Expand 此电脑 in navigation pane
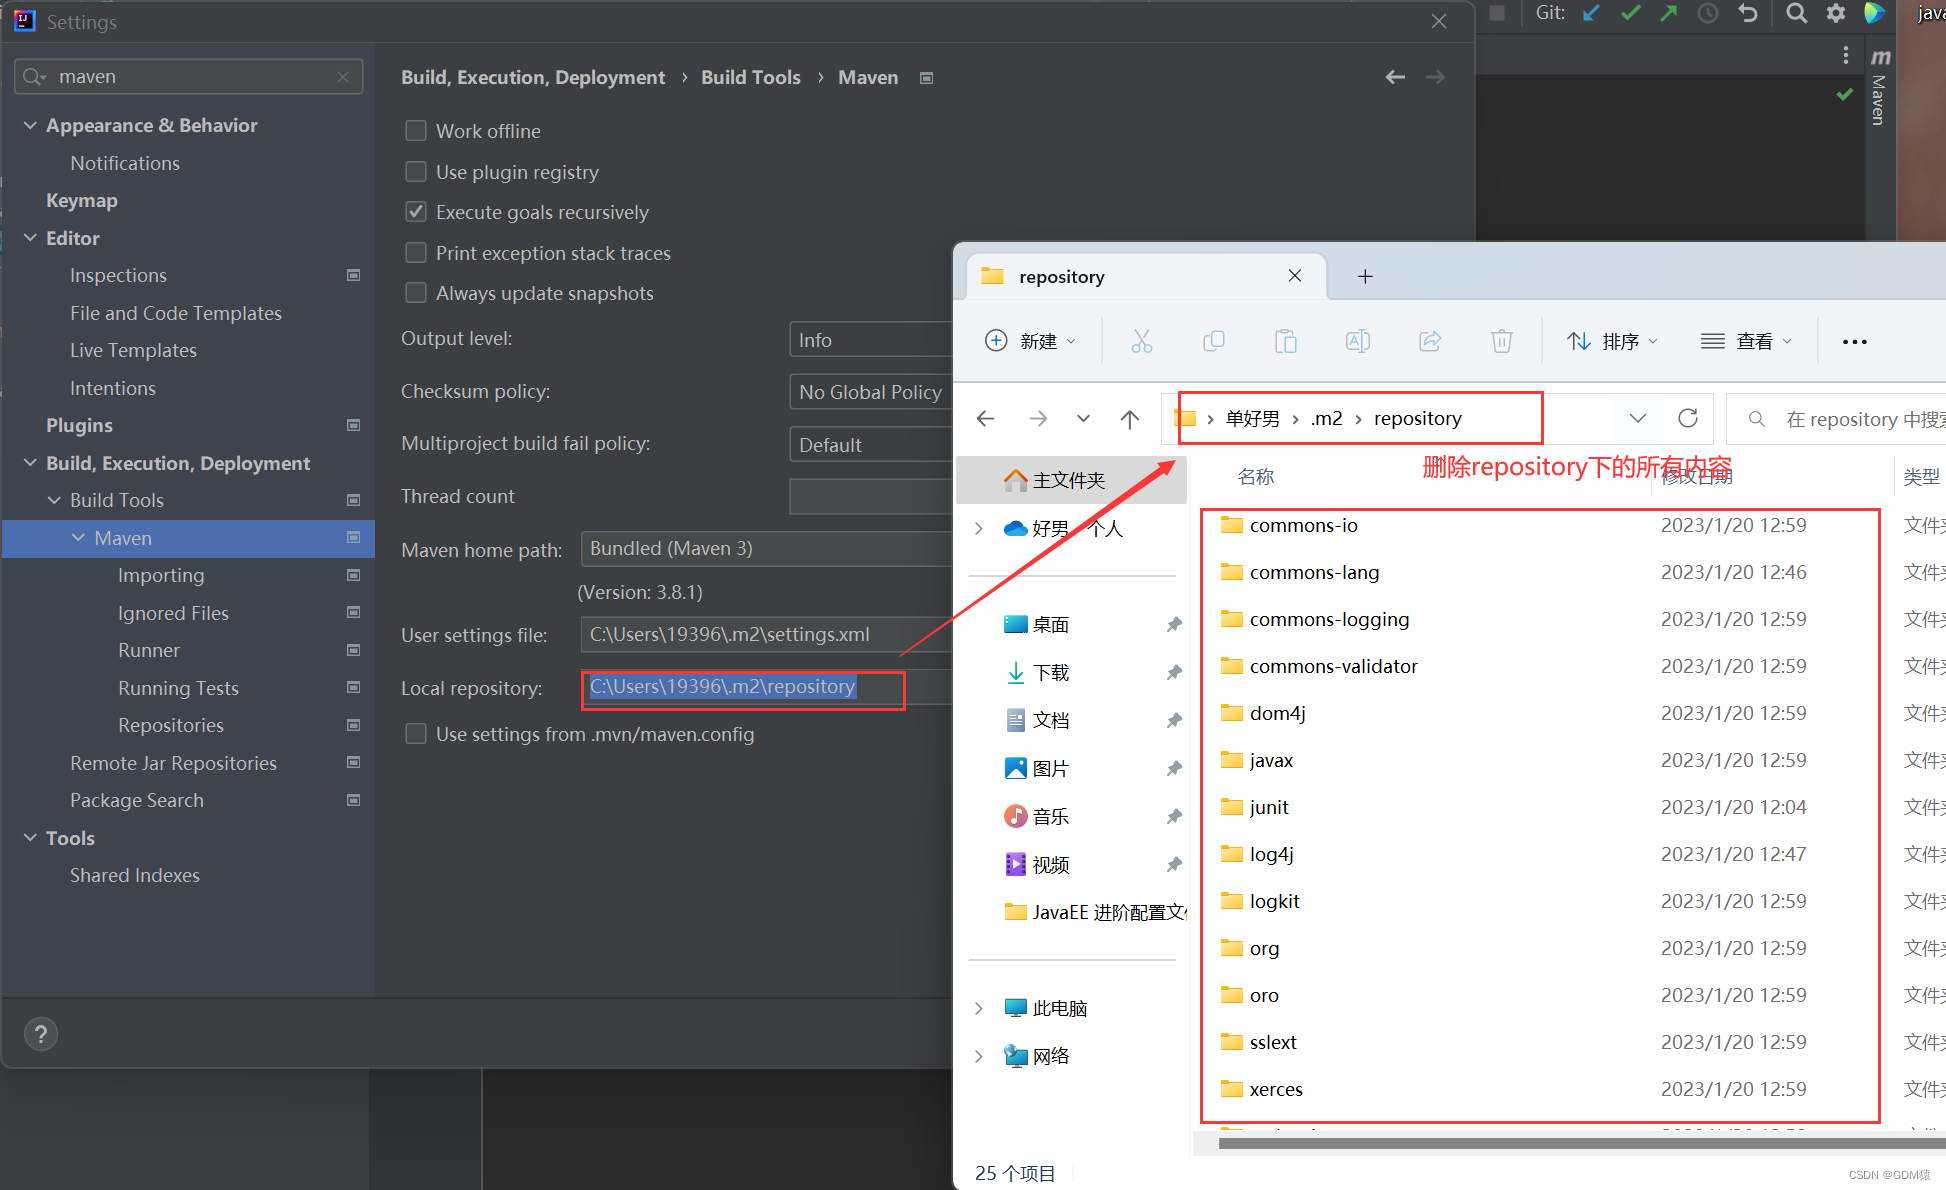Screen dimensions: 1946x1190 [x=979, y=1008]
